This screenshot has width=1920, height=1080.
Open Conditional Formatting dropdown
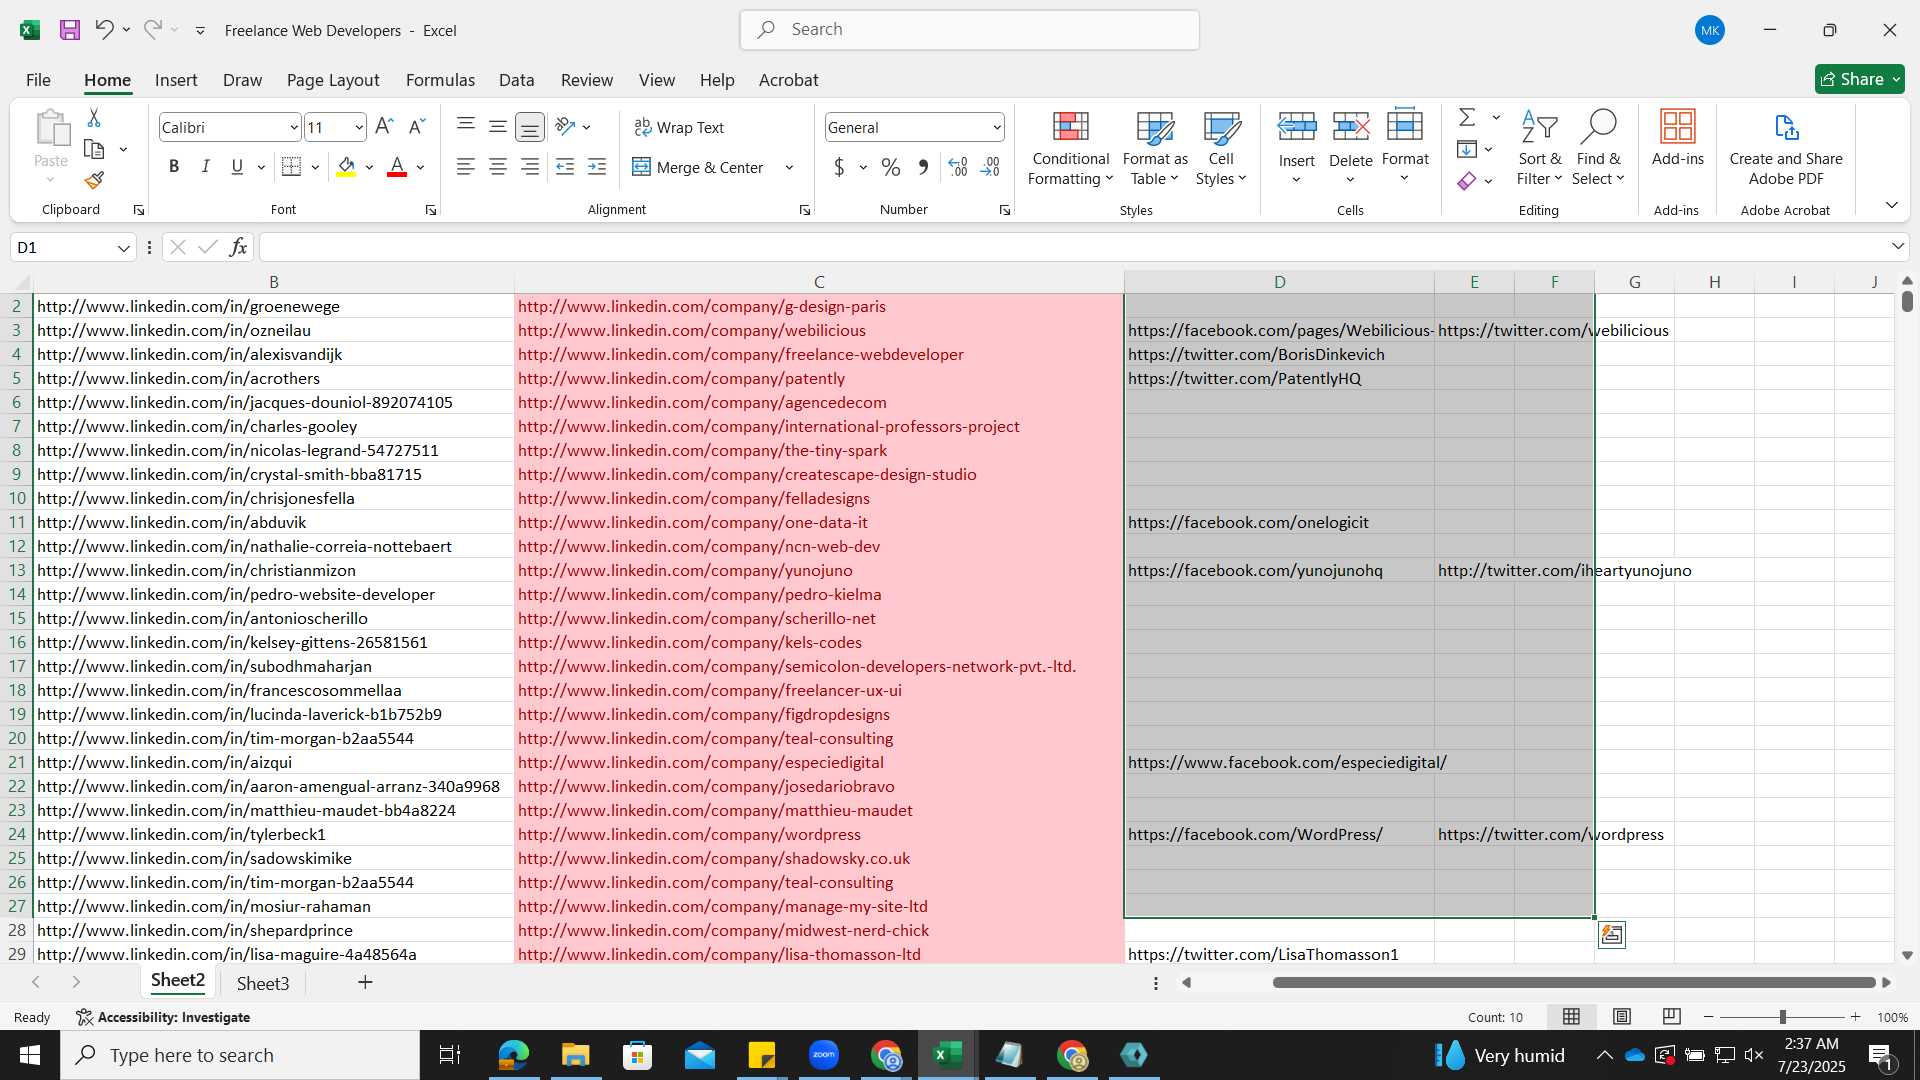[x=1070, y=148]
